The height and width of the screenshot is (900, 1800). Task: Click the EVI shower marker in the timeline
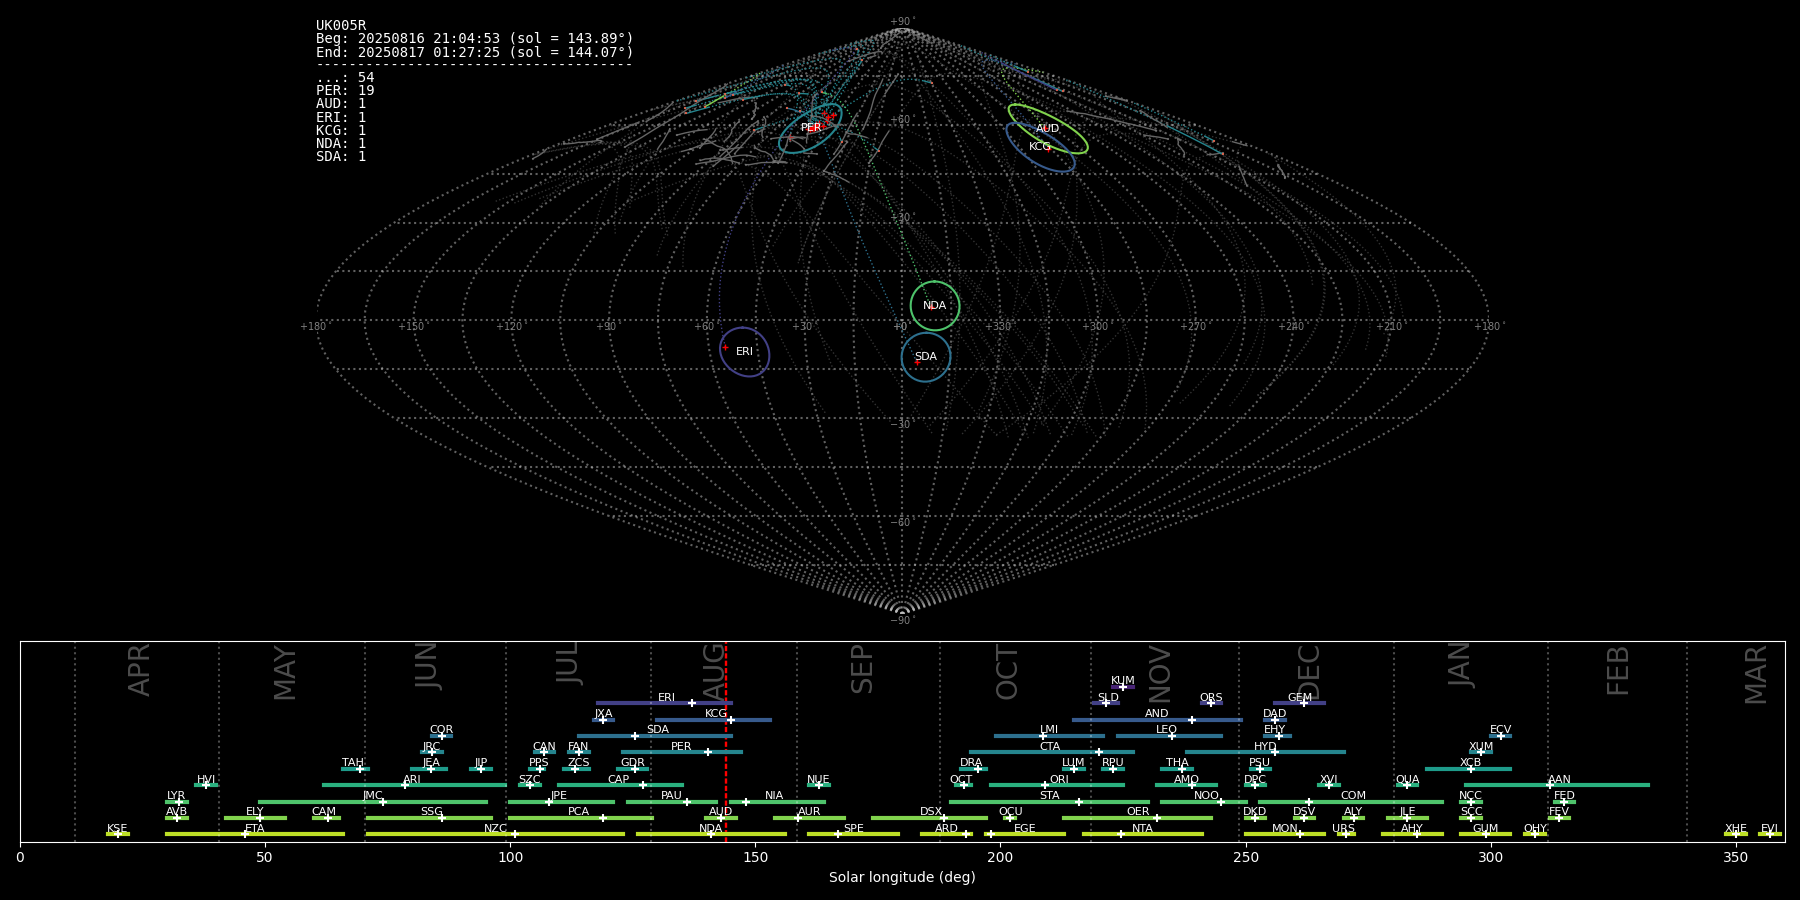pos(1769,834)
